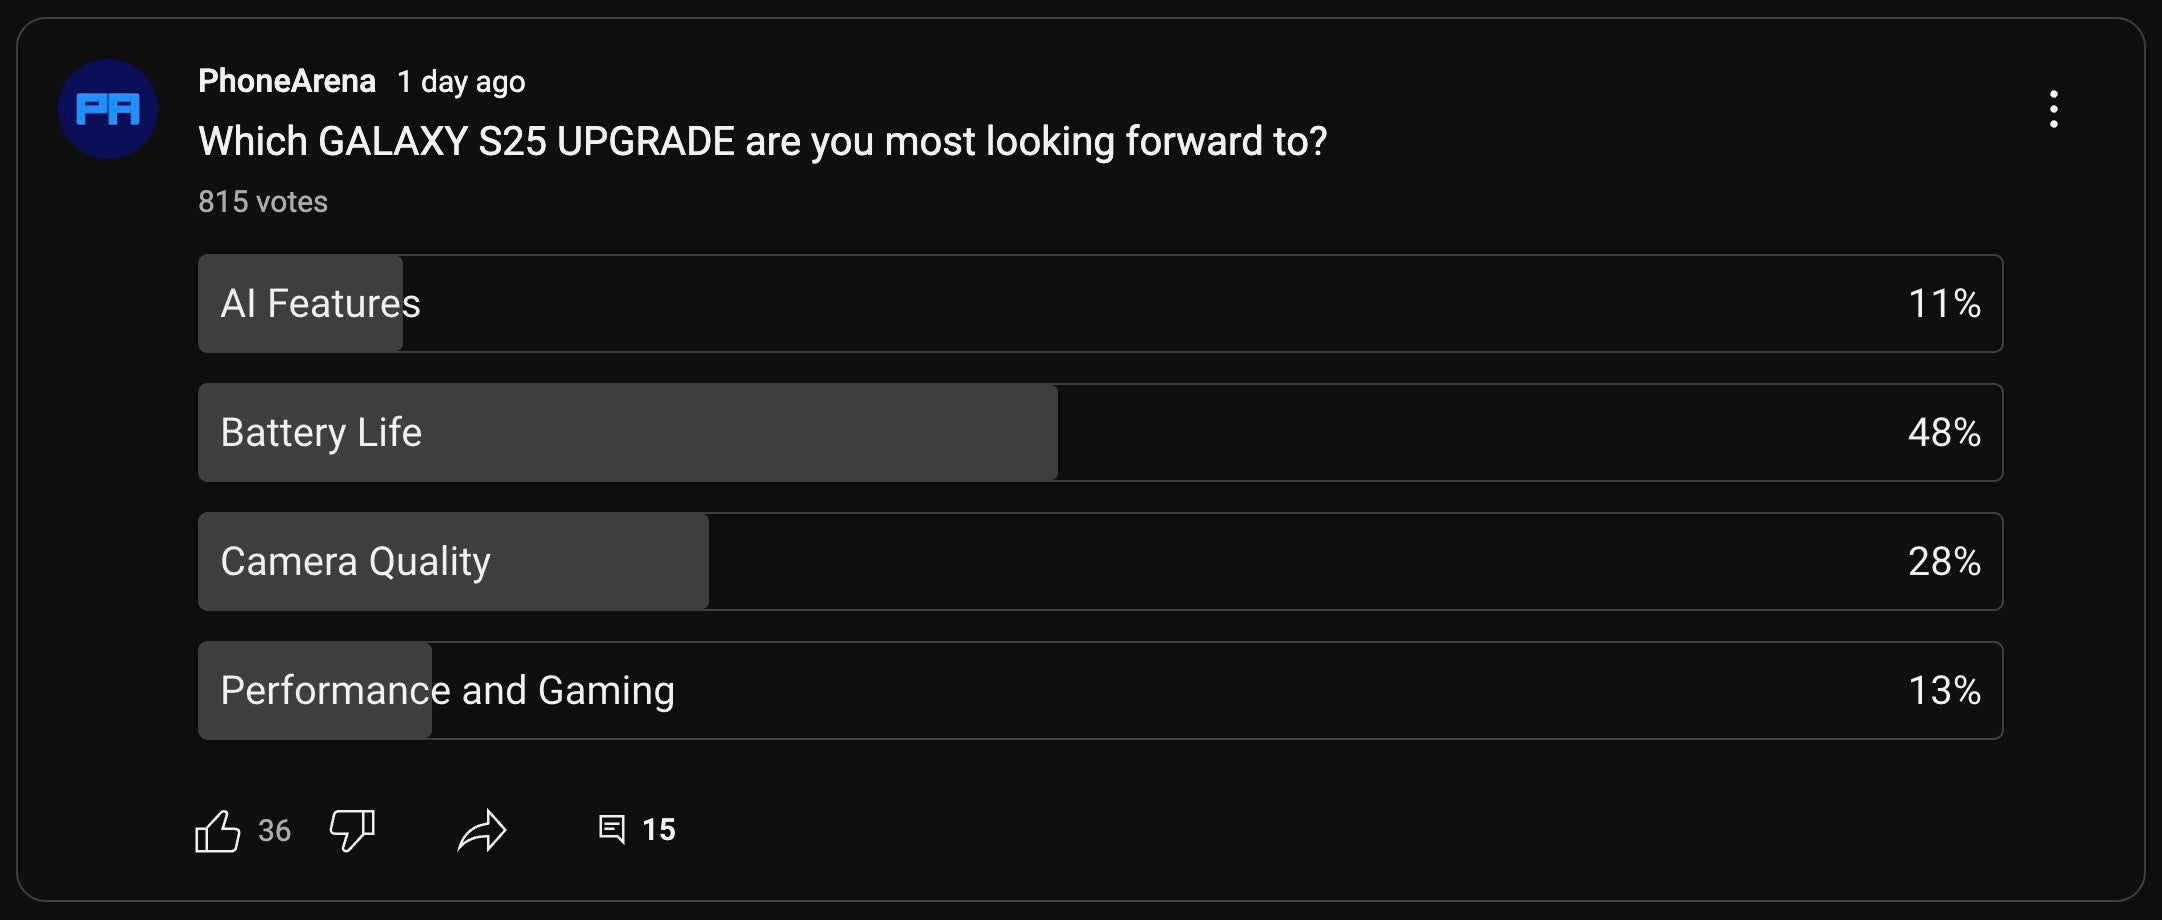2162x920 pixels.
Task: Click the thumbs down dislike icon
Action: 352,830
